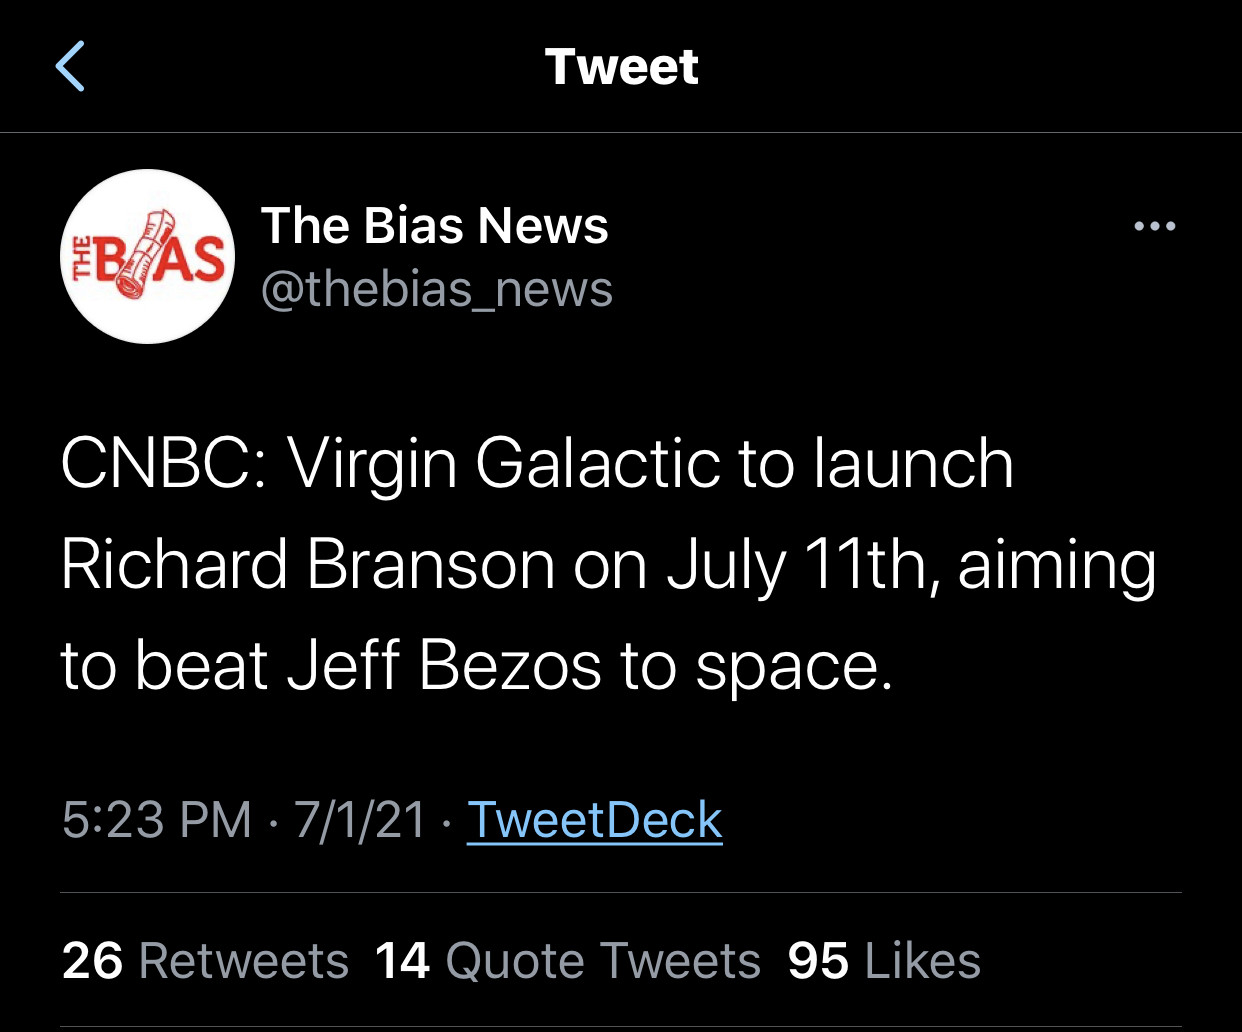Click Jeff Bezos in the tweet text

[x=444, y=666]
